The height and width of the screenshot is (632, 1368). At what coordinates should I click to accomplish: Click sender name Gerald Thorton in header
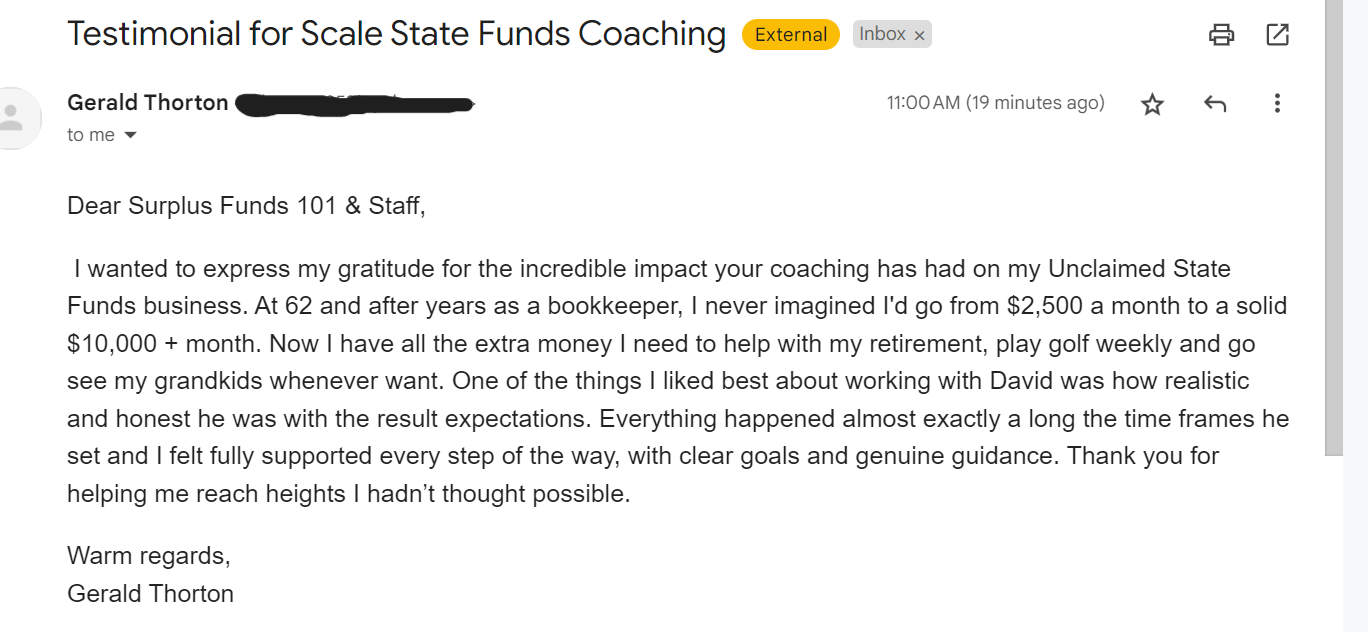coord(148,103)
